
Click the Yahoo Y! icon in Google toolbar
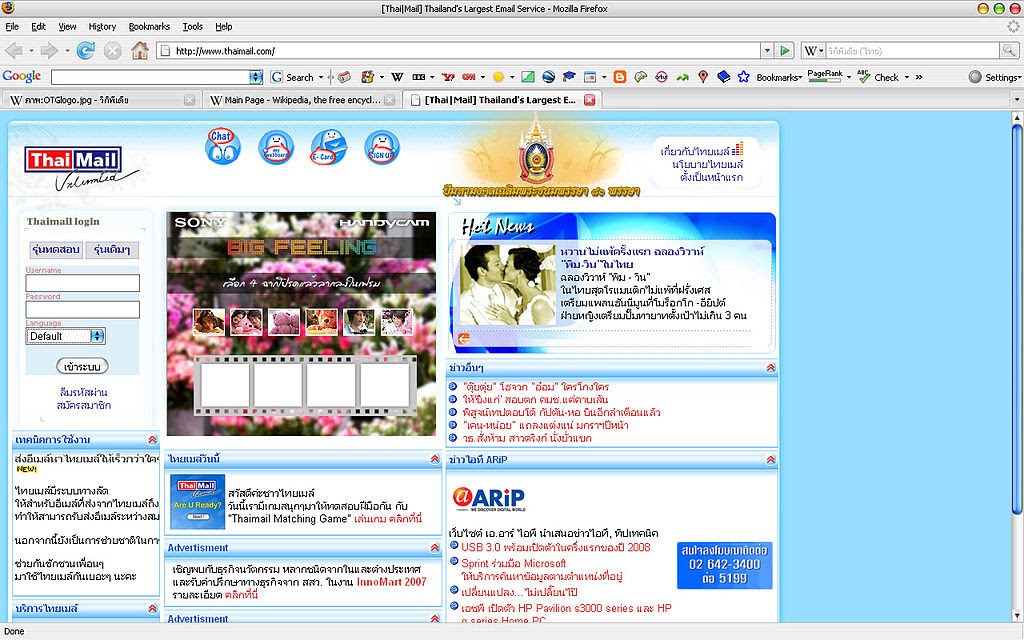coord(448,77)
